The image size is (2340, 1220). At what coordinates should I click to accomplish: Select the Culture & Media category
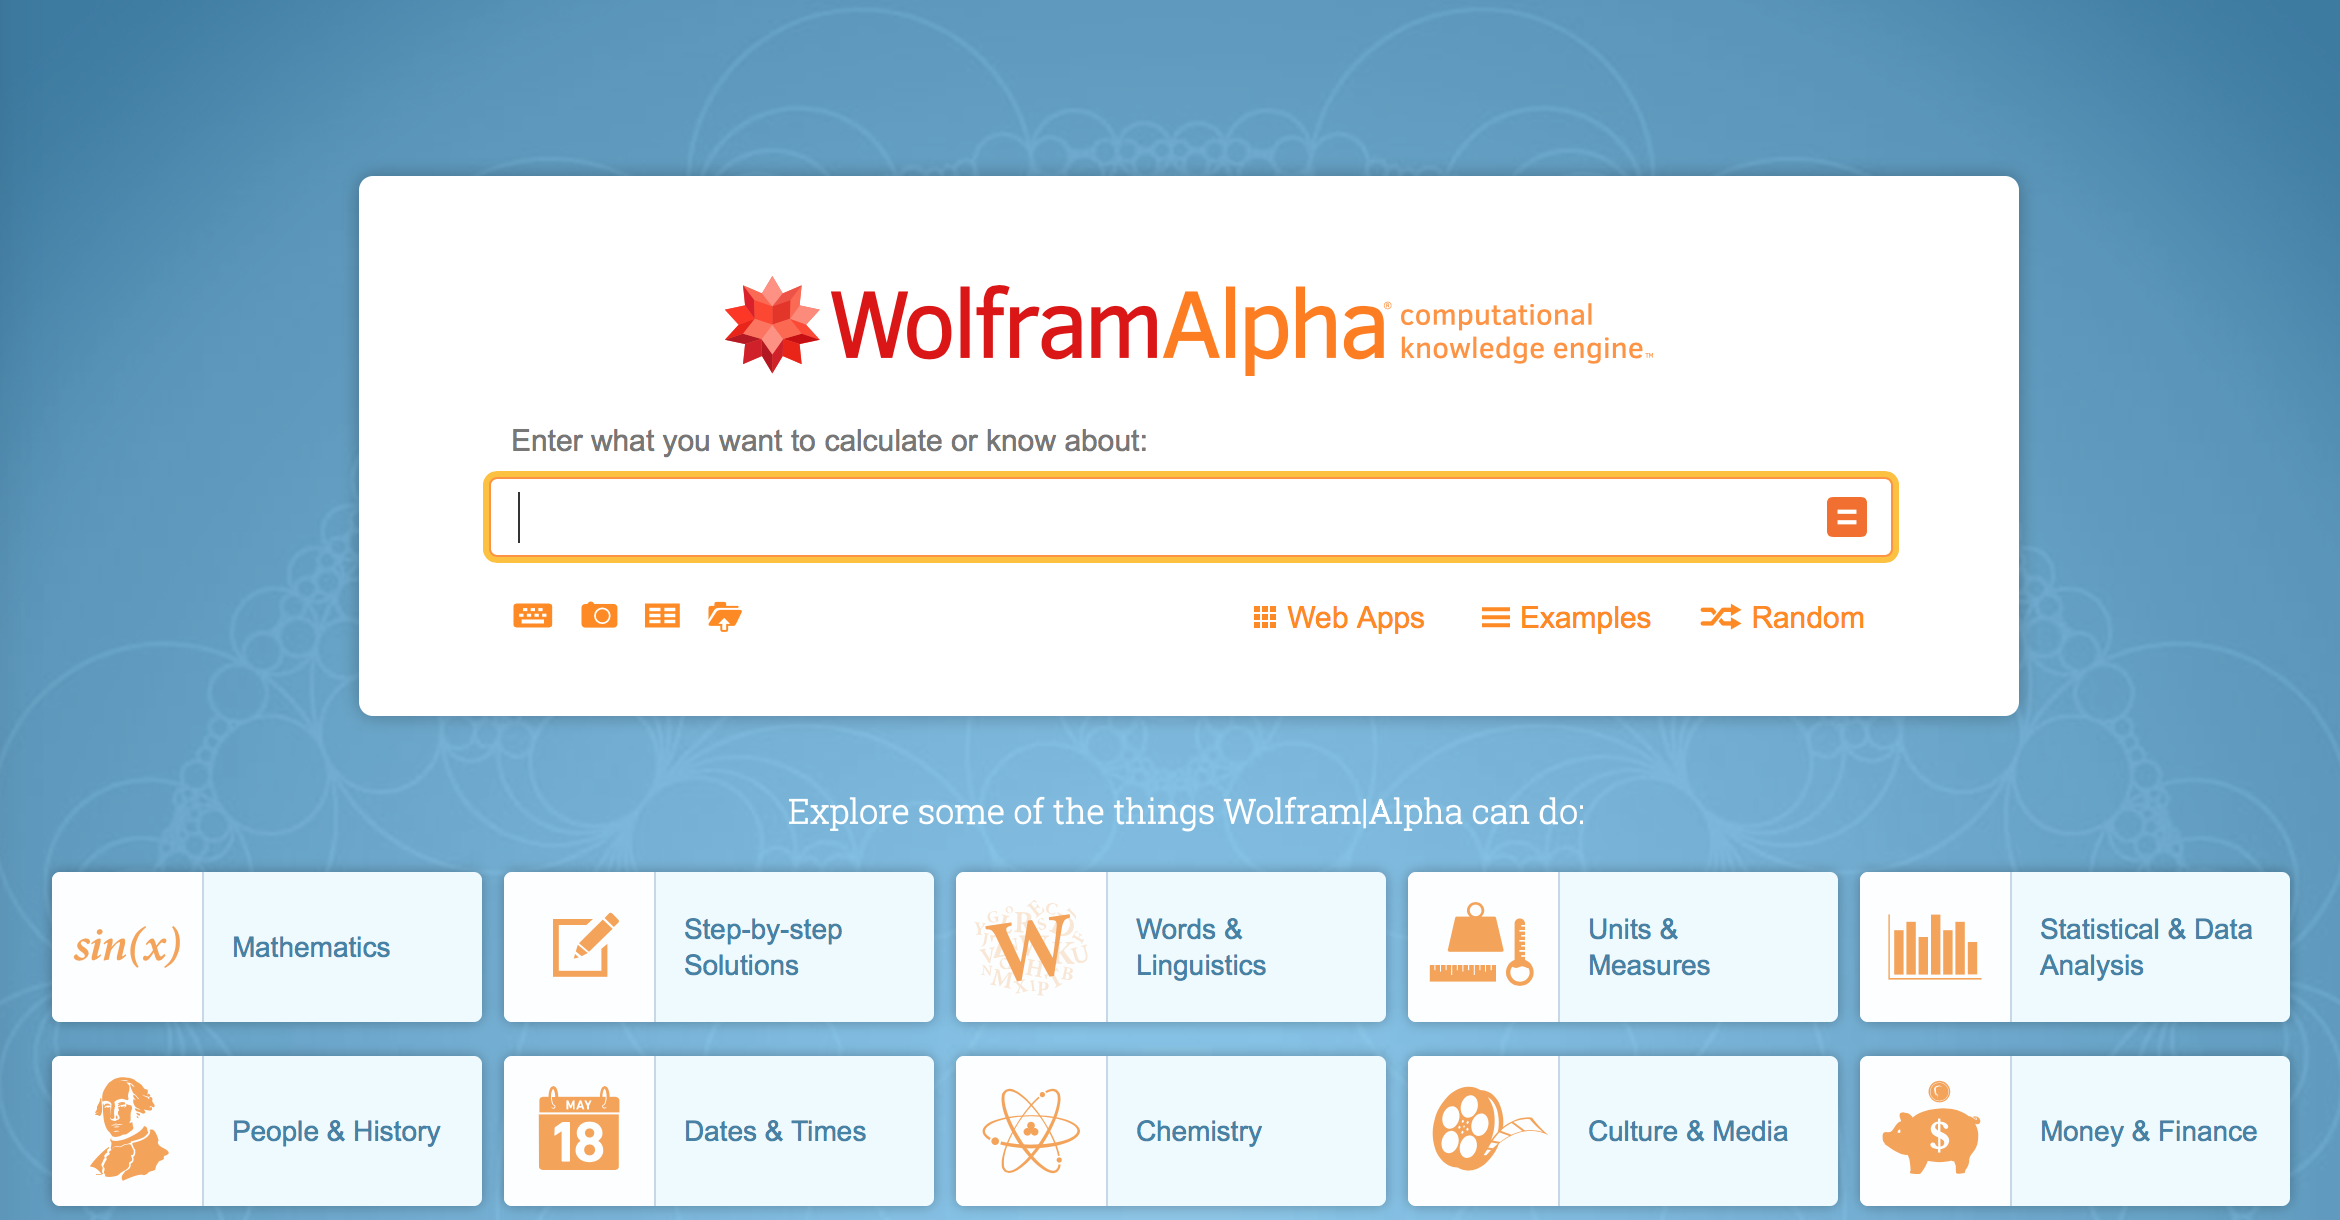1625,1130
